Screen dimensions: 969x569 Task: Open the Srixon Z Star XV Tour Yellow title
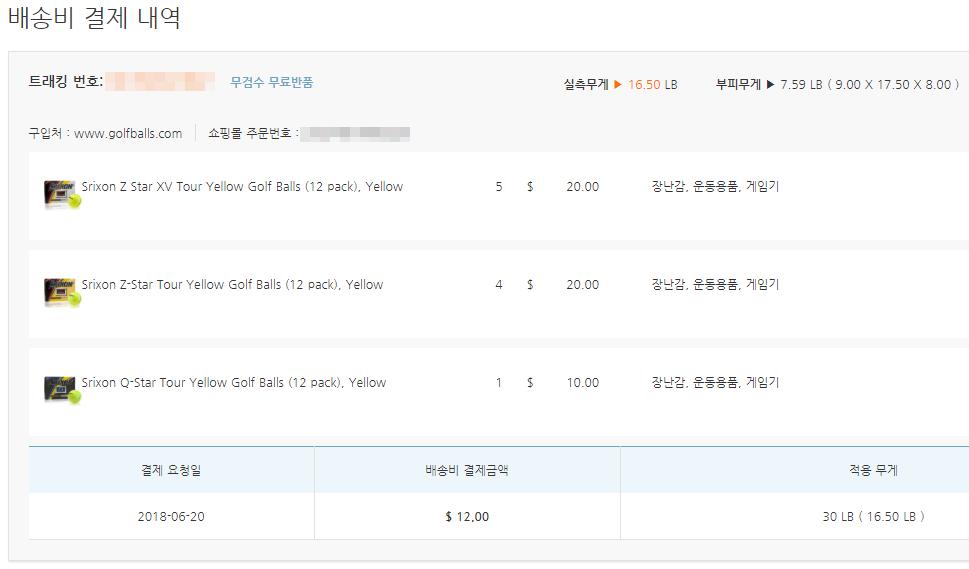(242, 187)
